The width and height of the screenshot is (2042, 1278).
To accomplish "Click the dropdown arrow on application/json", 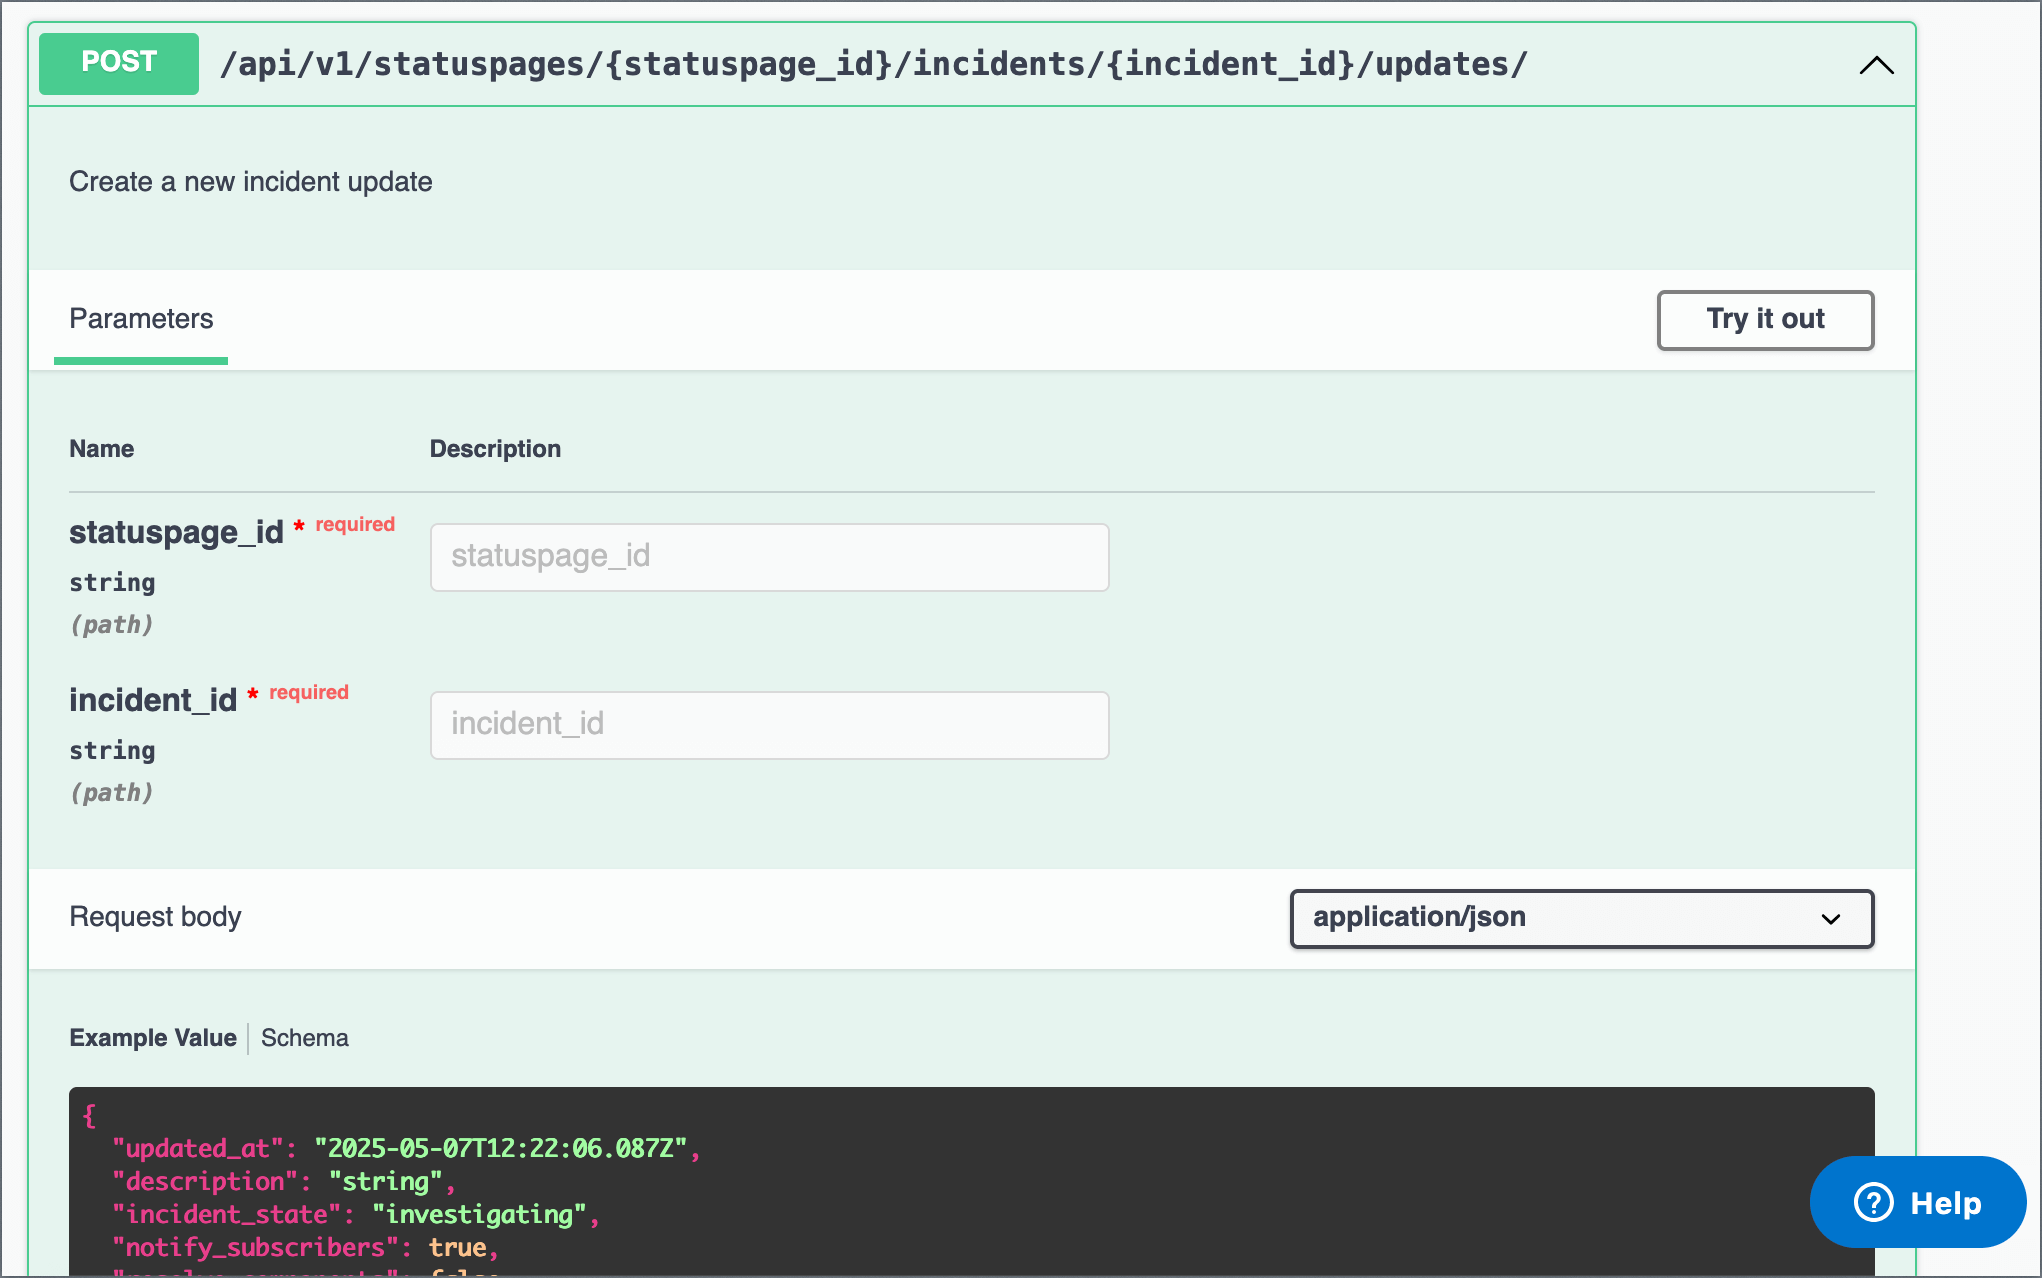I will pos(1830,919).
